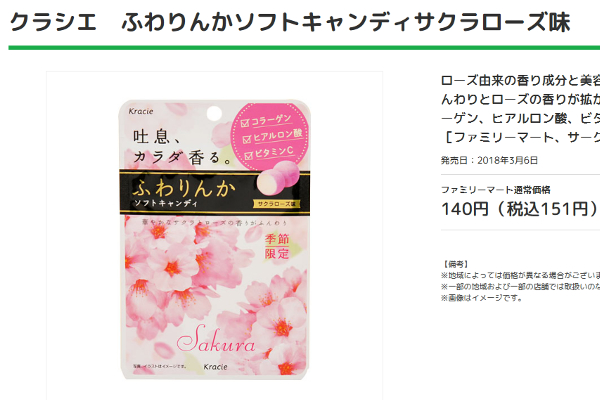This screenshot has width=600, height=400.
Task: Click the 季節限定 seasonal badge
Action: (277, 246)
